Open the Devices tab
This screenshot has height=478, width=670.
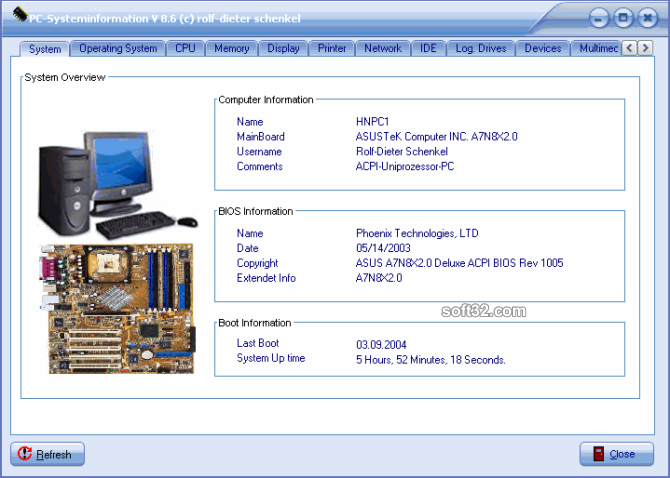[543, 49]
